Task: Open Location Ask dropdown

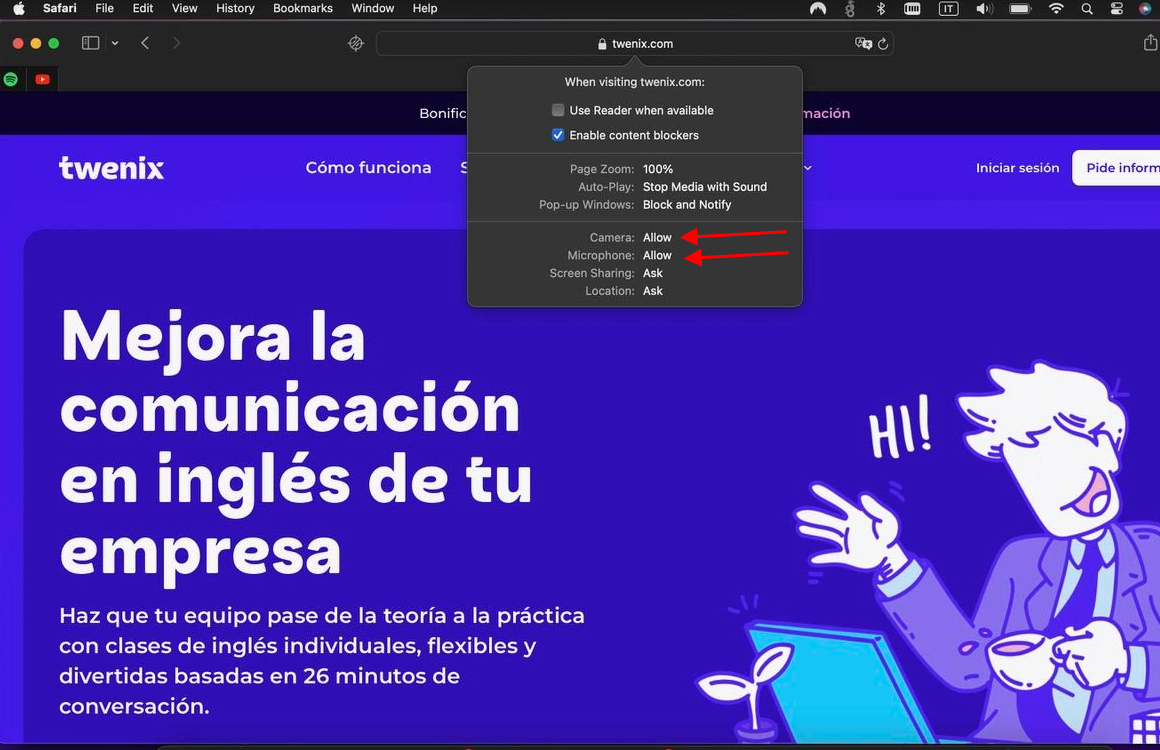Action: tap(652, 291)
